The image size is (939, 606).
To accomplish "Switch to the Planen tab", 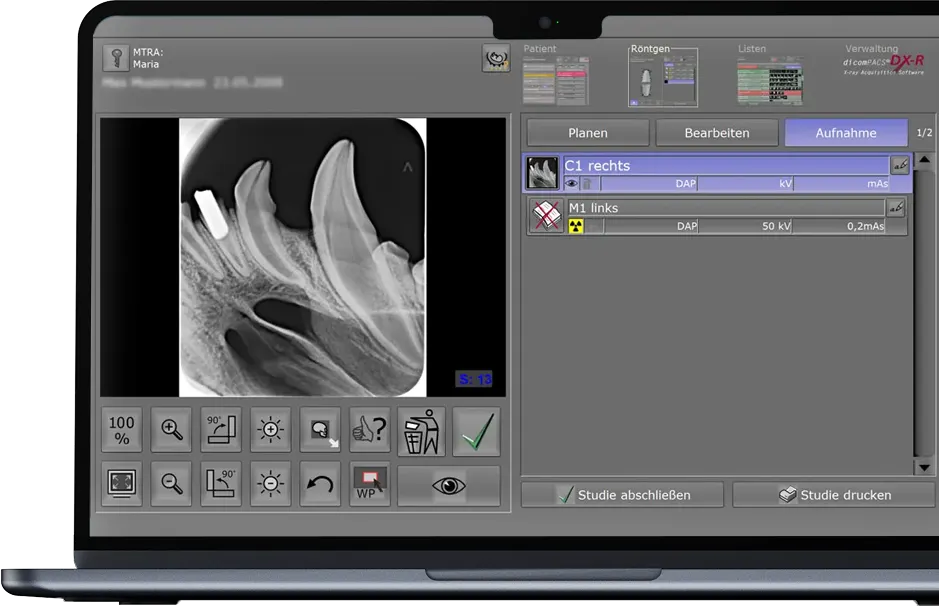I will (587, 133).
